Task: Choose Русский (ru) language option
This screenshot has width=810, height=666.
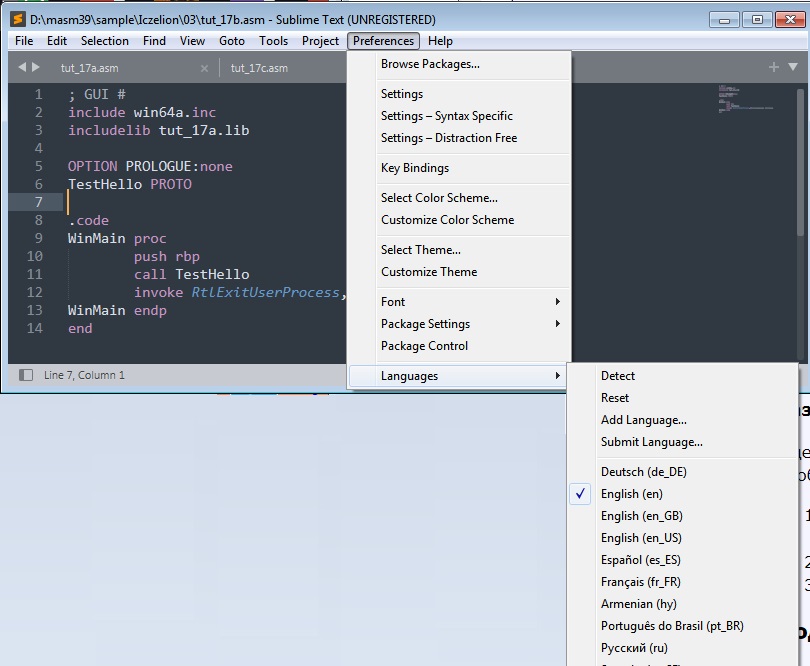Action: [x=634, y=648]
